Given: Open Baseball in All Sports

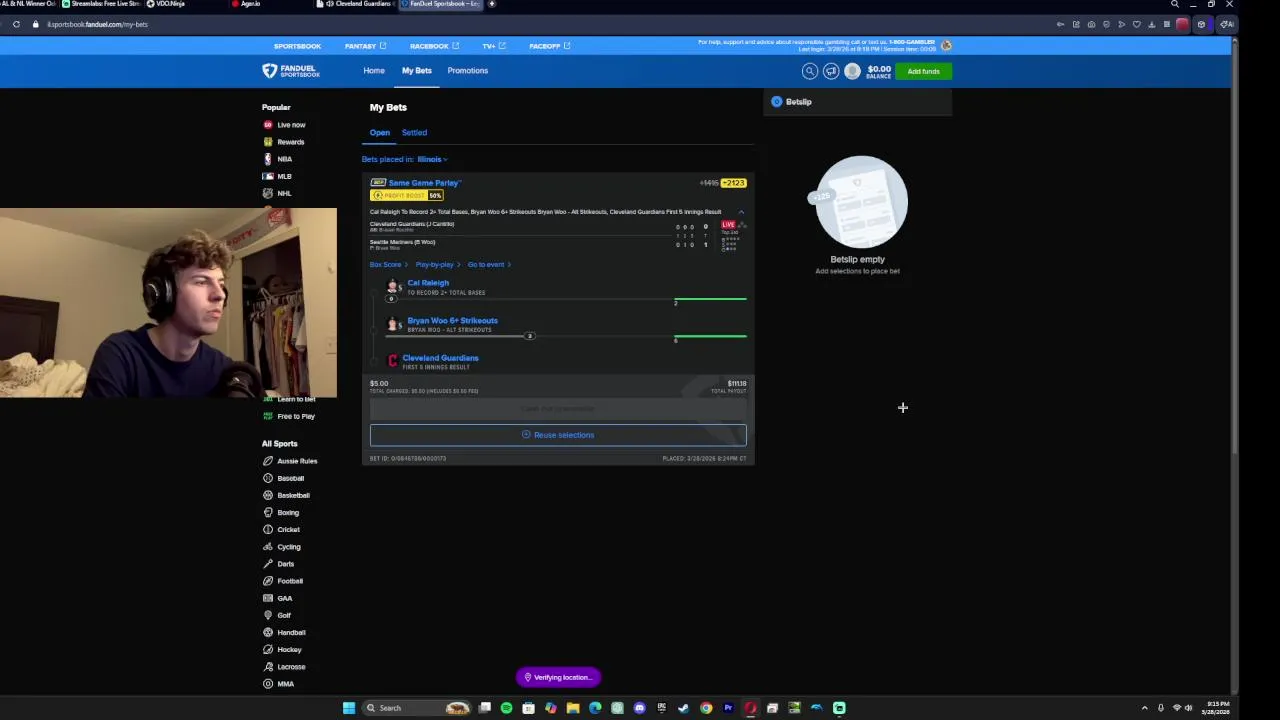Looking at the screenshot, I should [x=284, y=478].
